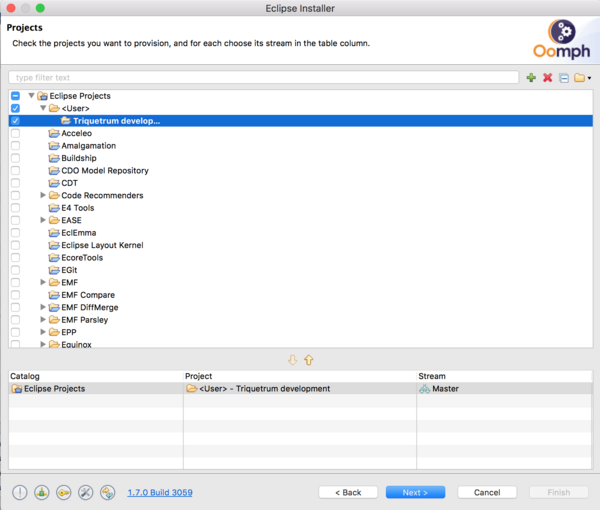Add a user project with the green plus icon

(x=531, y=78)
